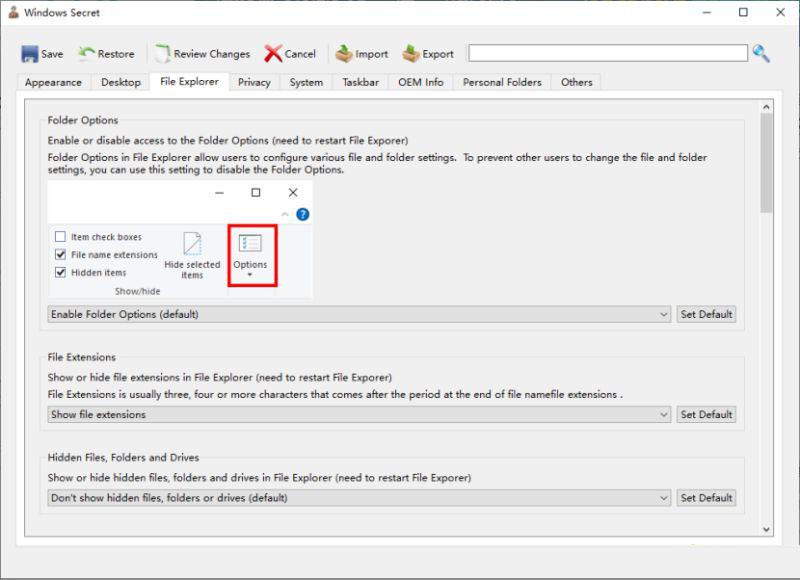
Task: Click Set Default for Hidden Files
Action: tap(706, 497)
